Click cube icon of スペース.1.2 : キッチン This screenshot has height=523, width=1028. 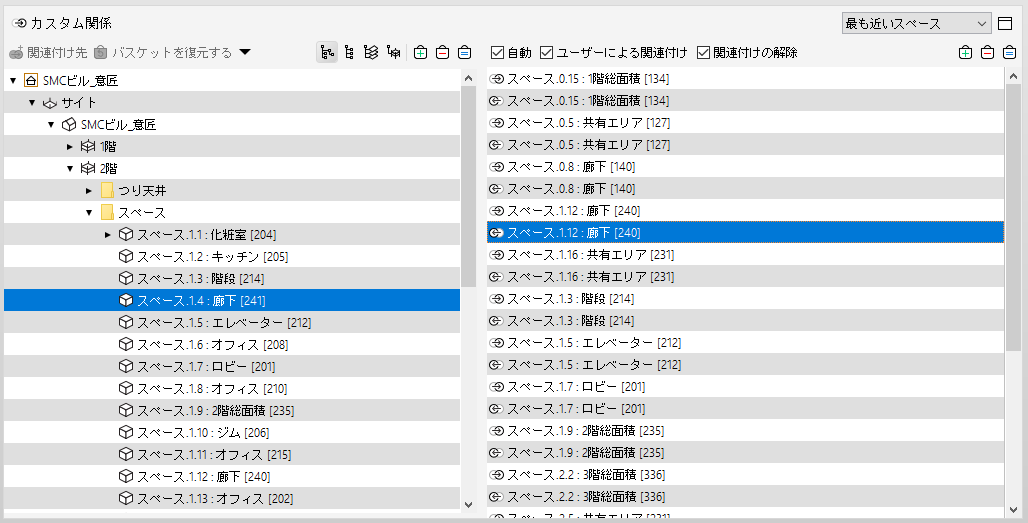pos(126,256)
